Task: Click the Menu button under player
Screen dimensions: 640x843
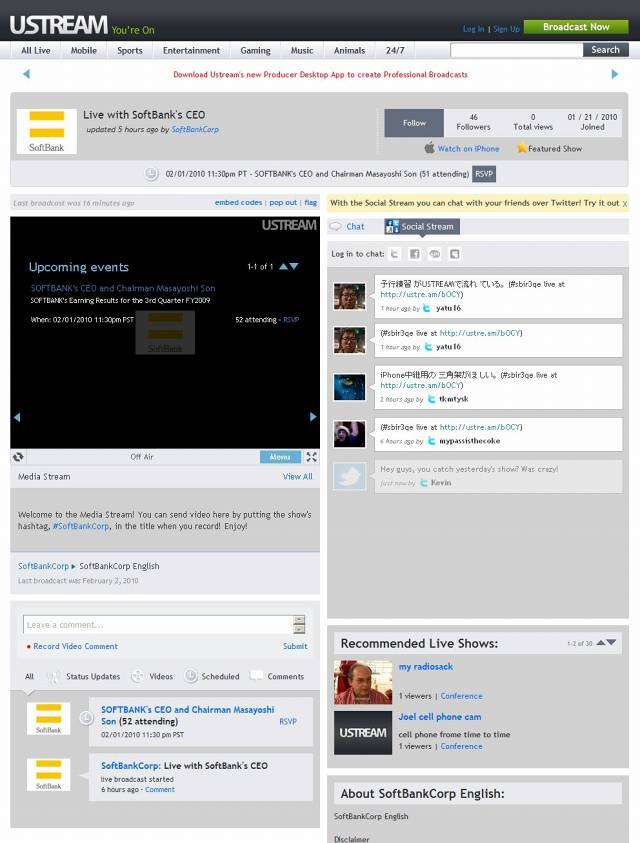Action: pos(280,456)
